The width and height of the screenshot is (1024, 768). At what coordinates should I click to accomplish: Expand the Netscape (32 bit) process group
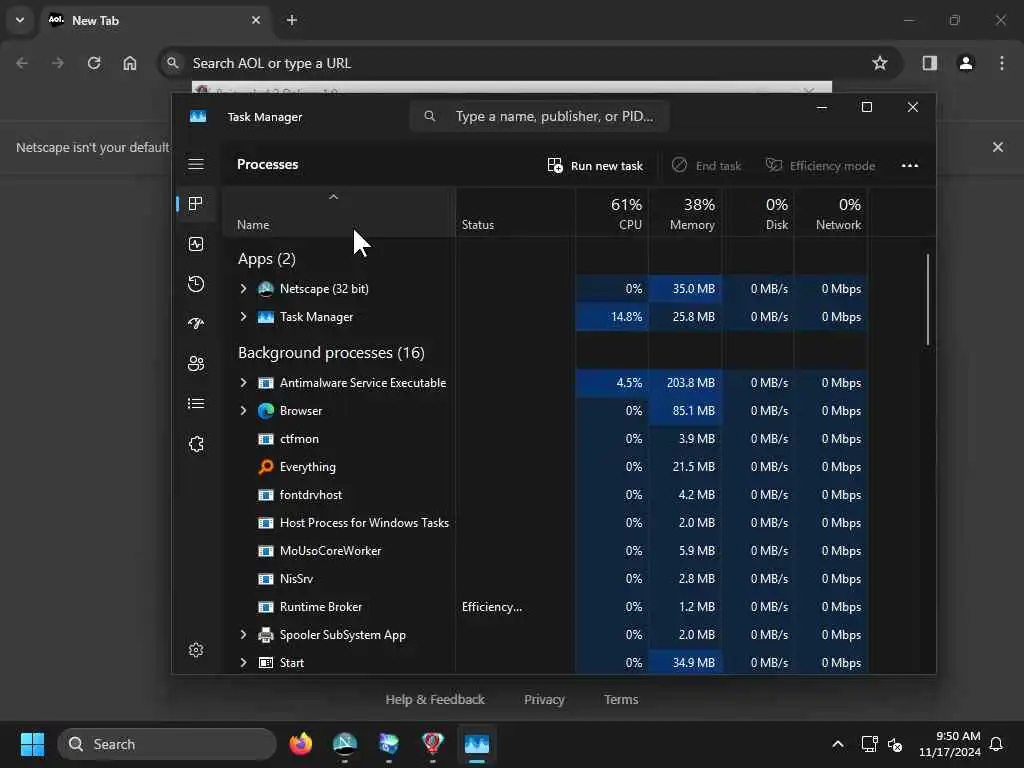click(243, 289)
